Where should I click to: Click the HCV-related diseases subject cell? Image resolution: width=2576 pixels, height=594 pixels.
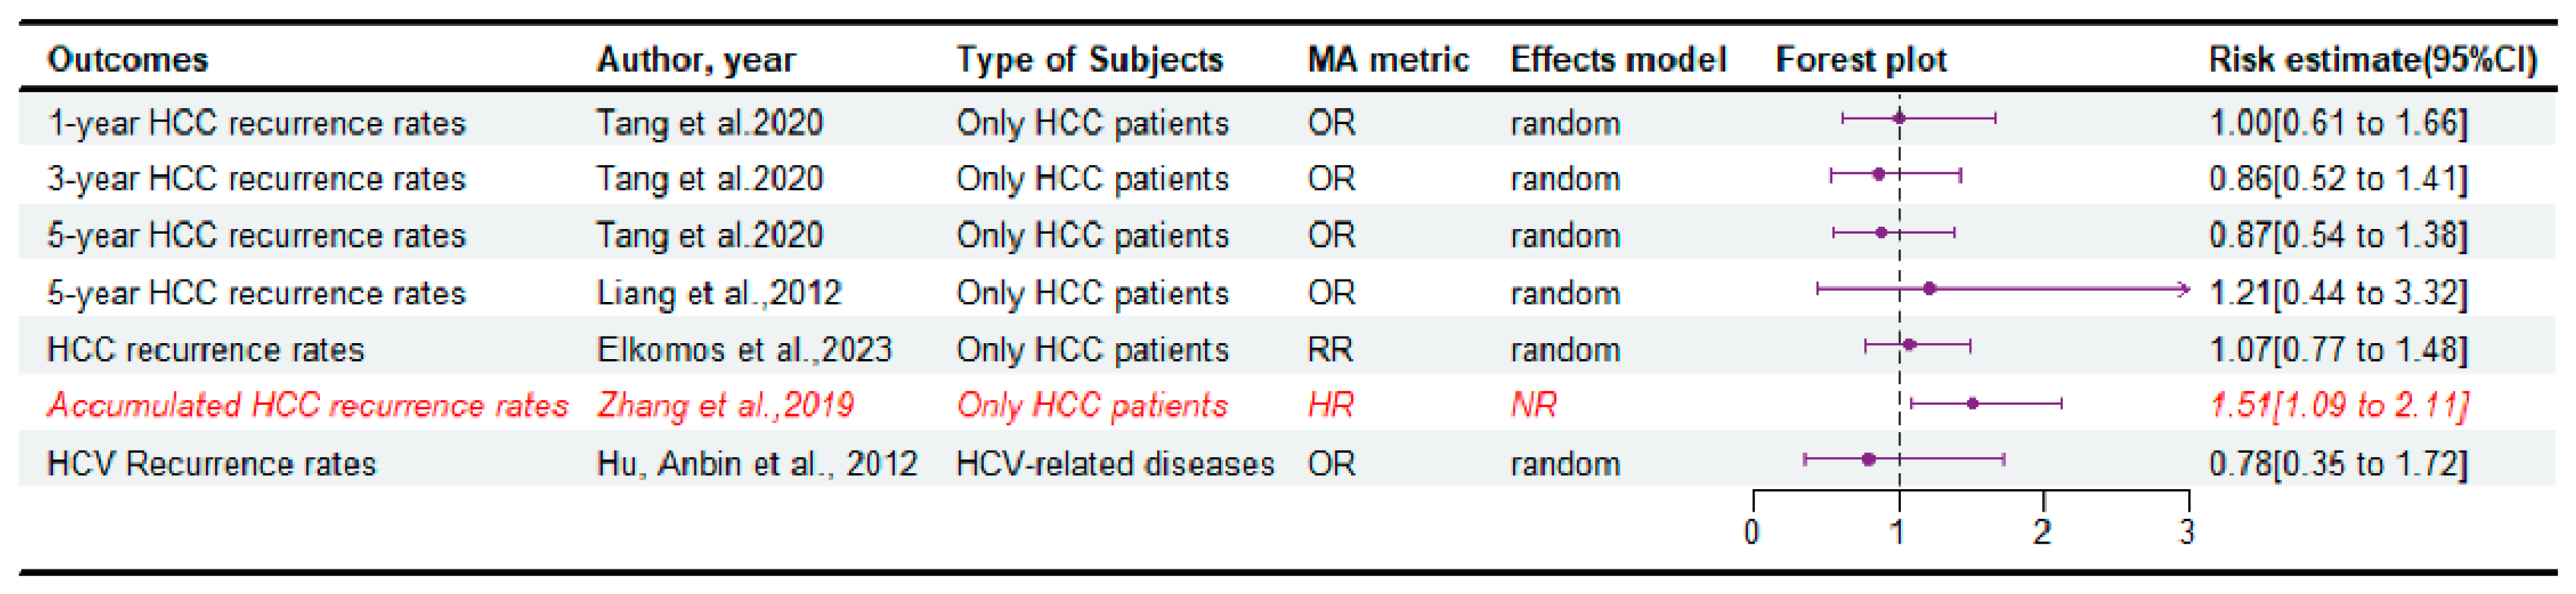1114,463
